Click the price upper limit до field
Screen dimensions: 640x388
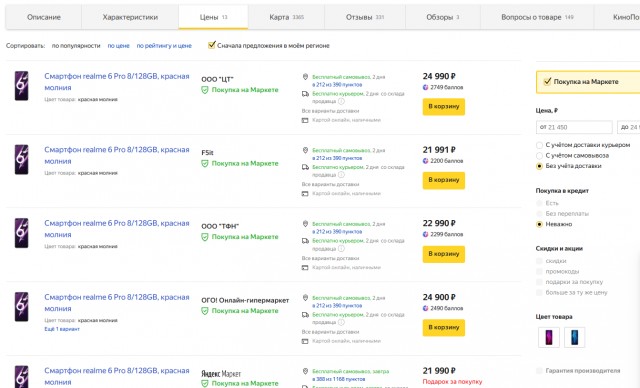point(628,127)
